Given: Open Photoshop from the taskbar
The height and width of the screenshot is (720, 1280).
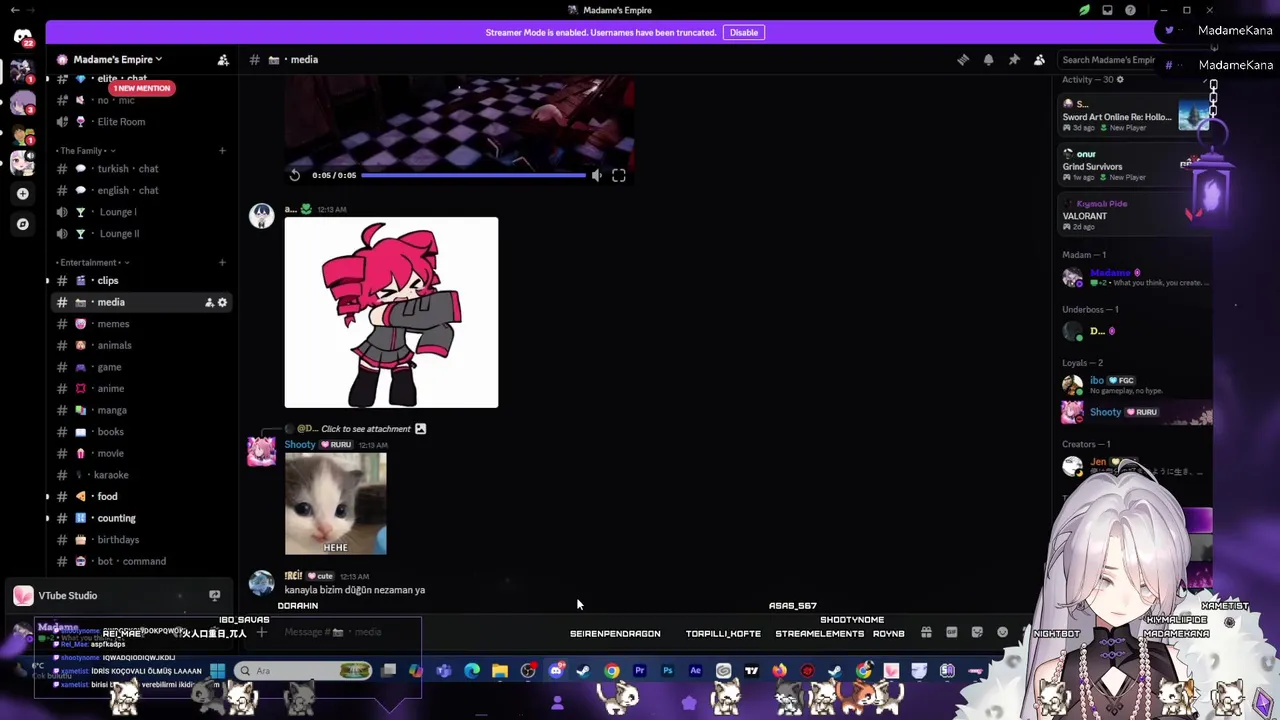Looking at the screenshot, I should (x=667, y=671).
